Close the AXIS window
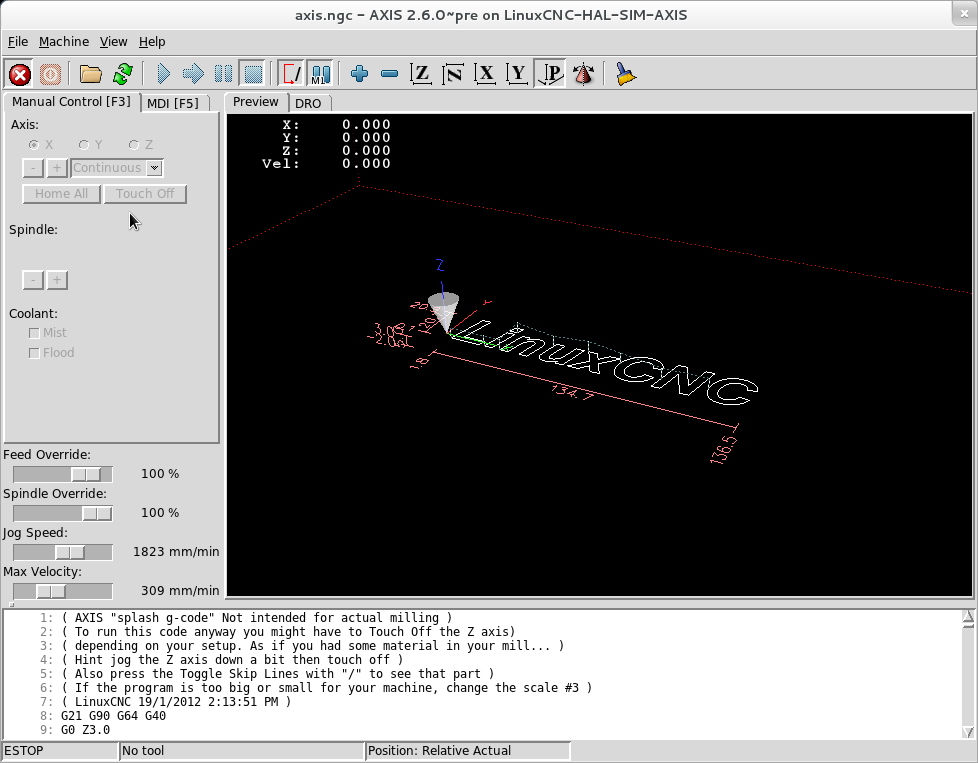 pyautogui.click(x=964, y=13)
